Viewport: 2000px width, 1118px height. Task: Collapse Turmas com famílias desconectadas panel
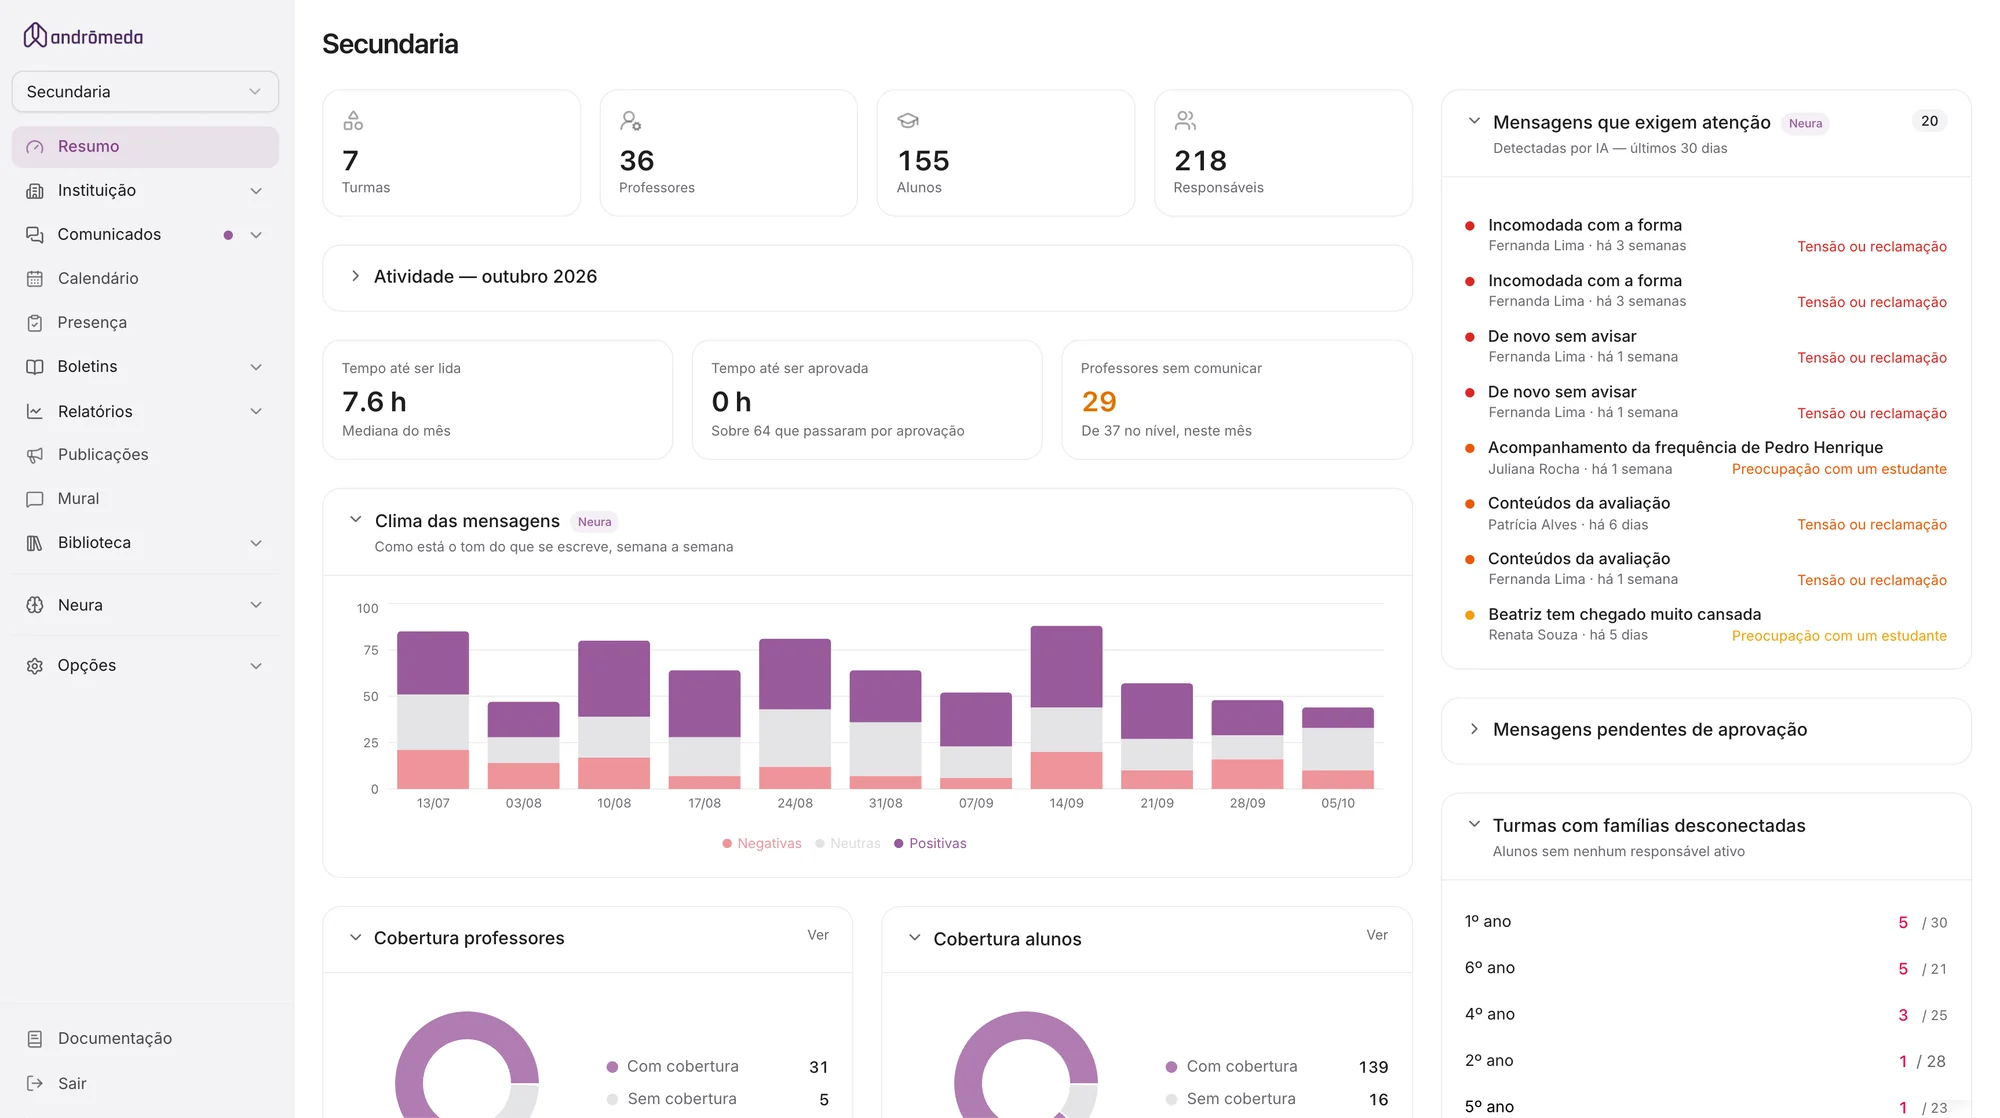1474,824
